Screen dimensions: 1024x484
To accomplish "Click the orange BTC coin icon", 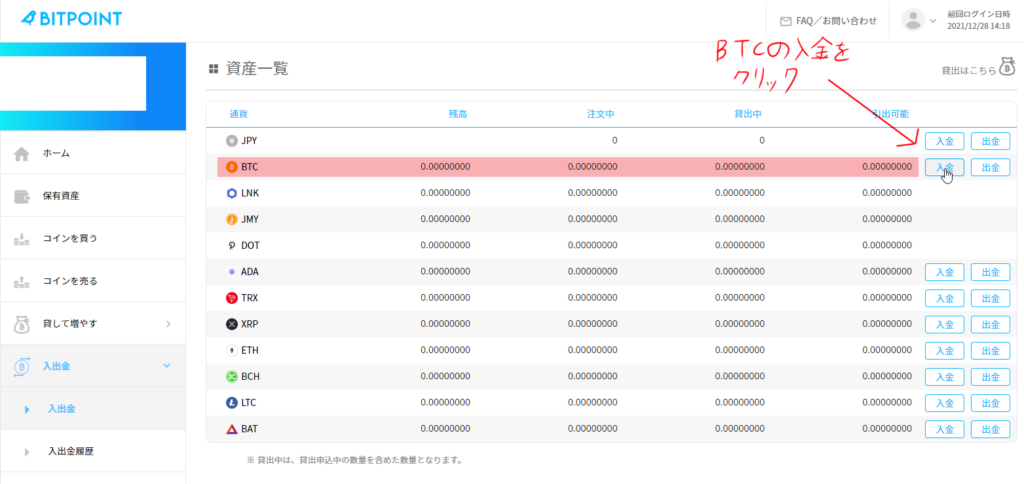I will [232, 167].
